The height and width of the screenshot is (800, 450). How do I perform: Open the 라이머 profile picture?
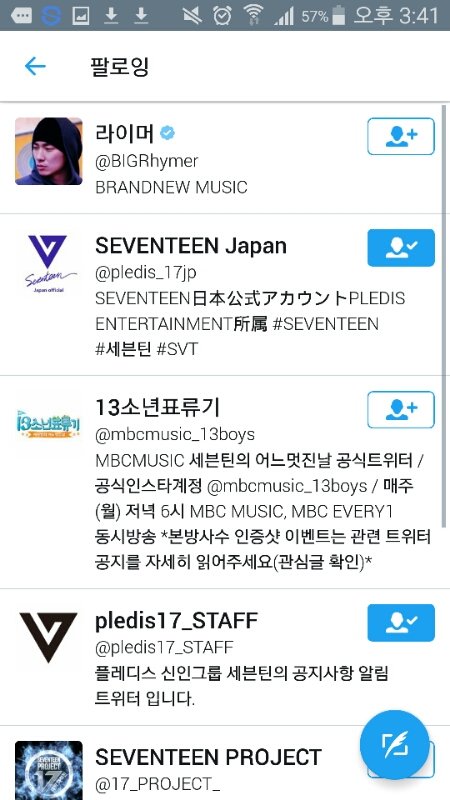pyautogui.click(x=48, y=151)
